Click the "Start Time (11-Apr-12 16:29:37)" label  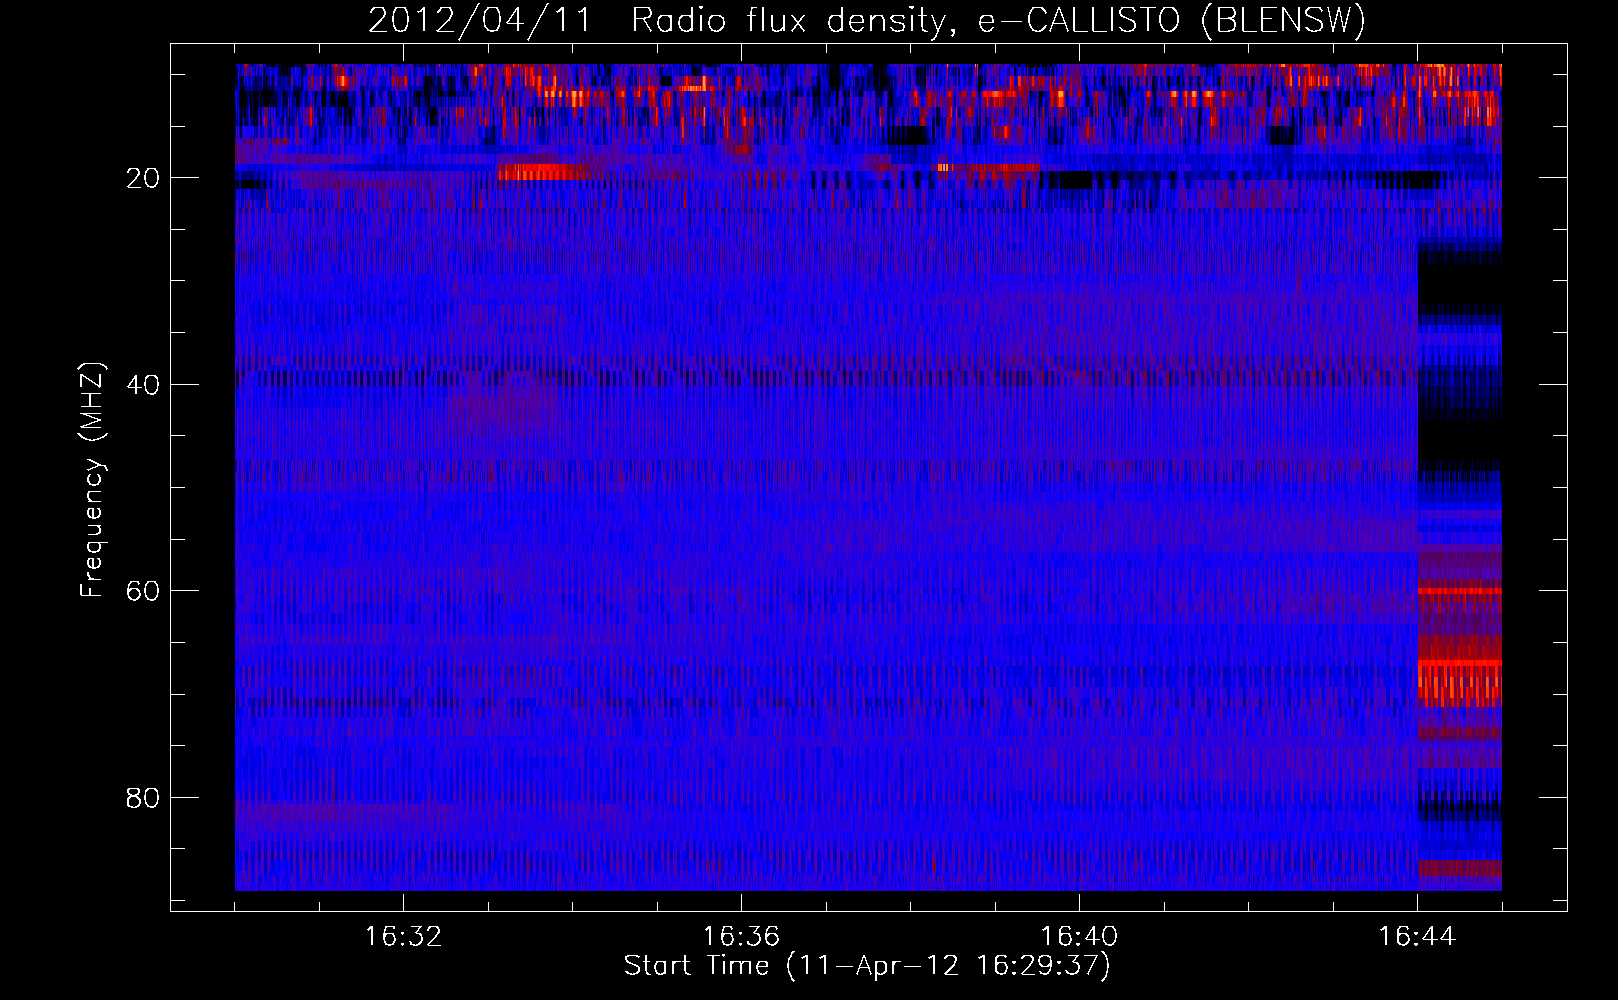(x=867, y=966)
